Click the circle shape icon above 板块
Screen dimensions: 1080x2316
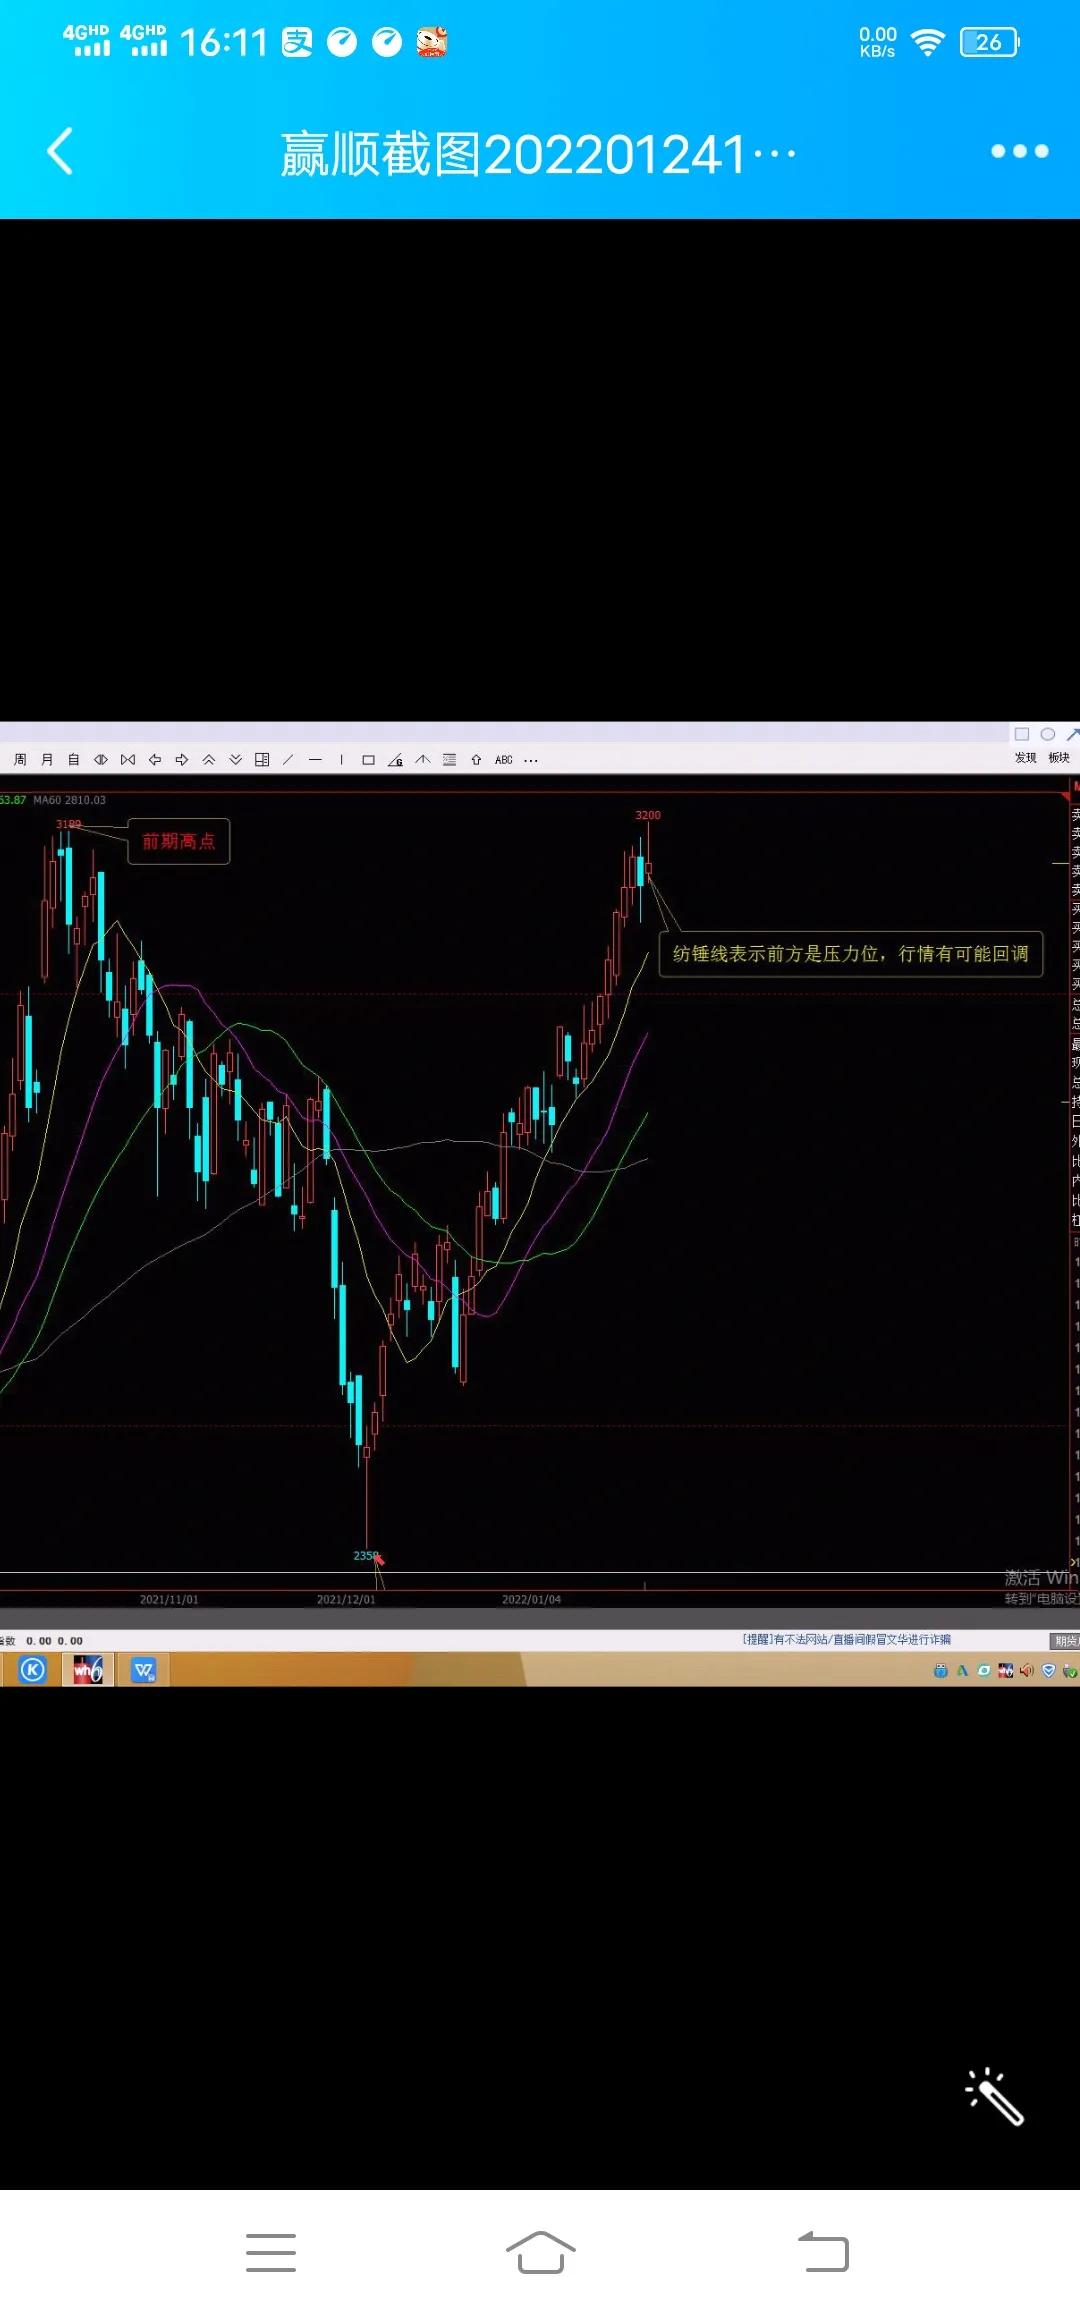[x=1048, y=734]
